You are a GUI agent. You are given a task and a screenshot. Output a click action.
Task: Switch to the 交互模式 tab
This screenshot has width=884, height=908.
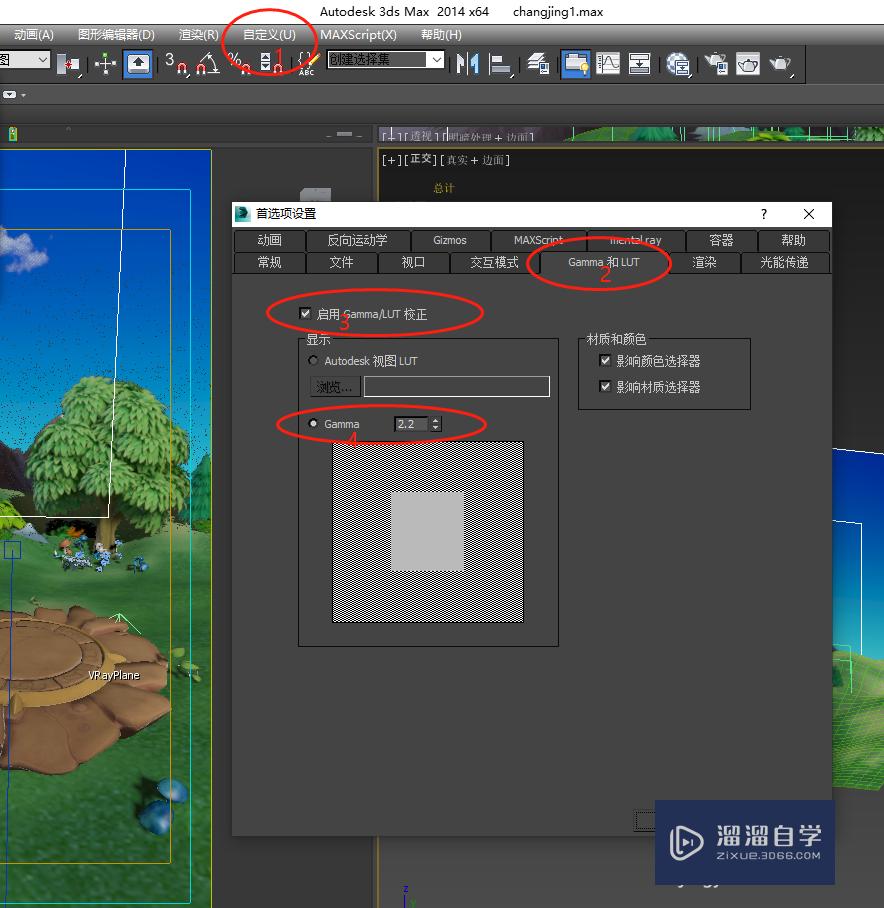coord(494,262)
